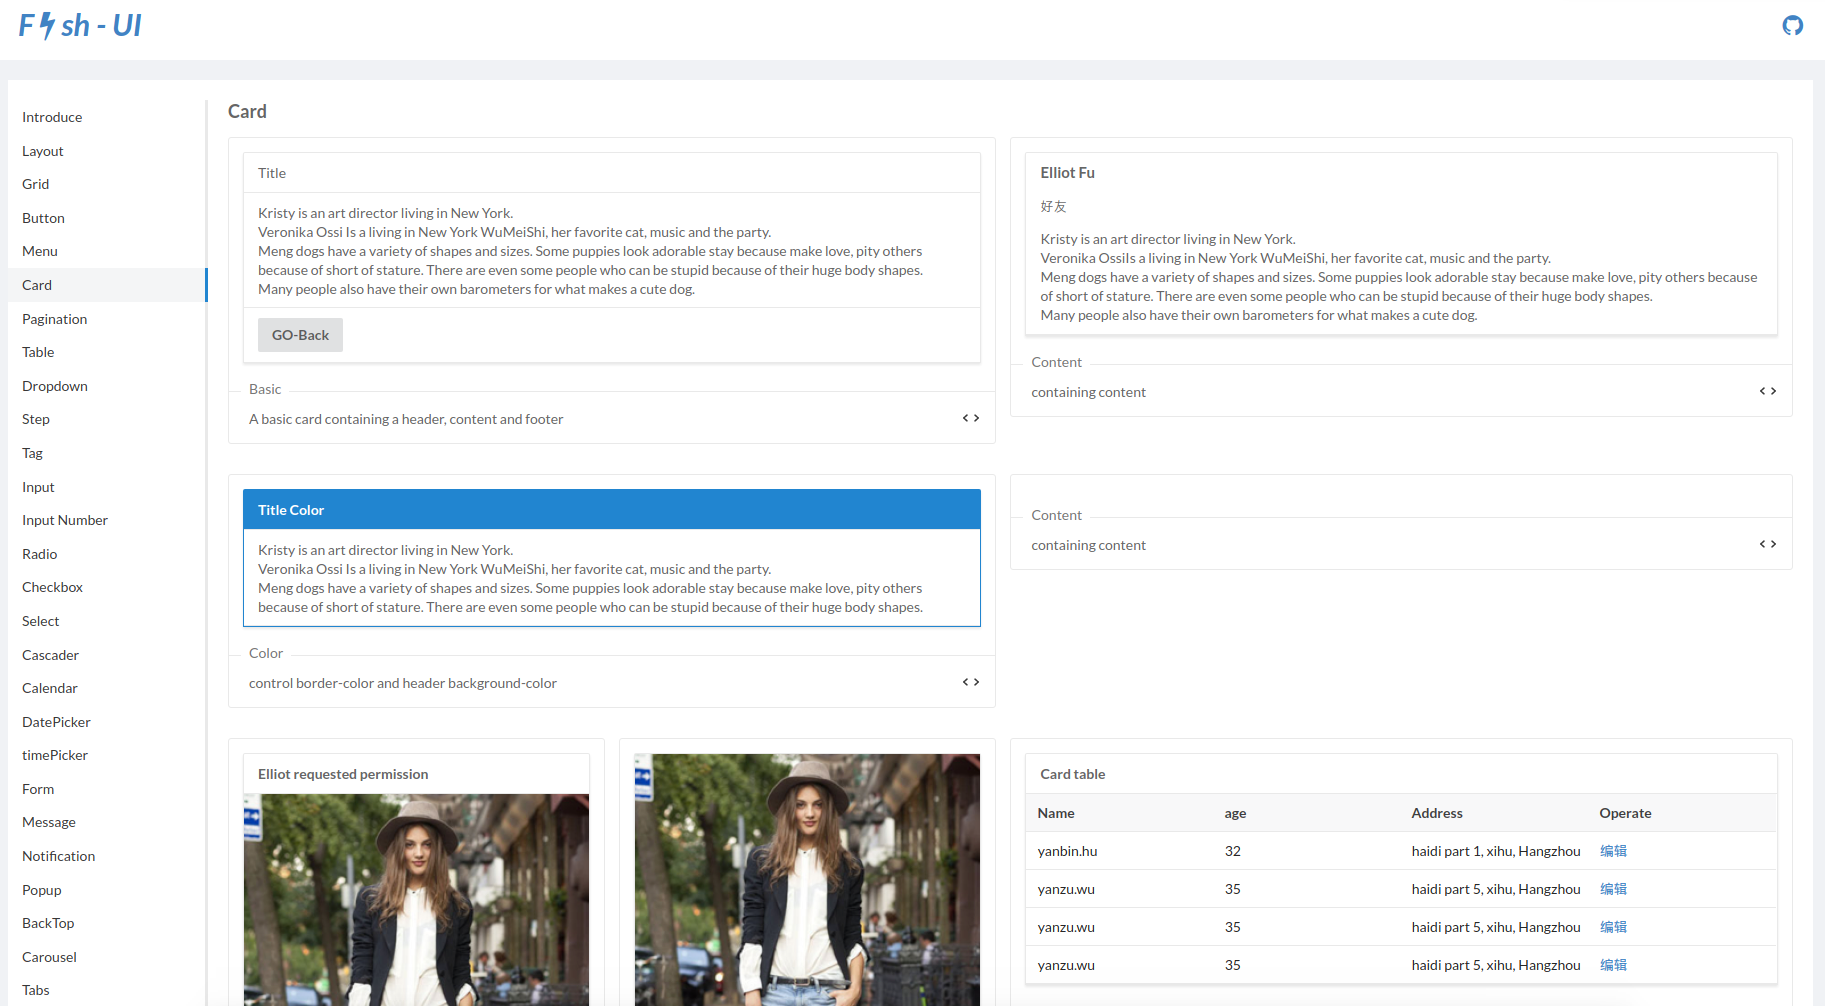Click 编辑 link in the last table row
The height and width of the screenshot is (1006, 1825).
pyautogui.click(x=1613, y=965)
